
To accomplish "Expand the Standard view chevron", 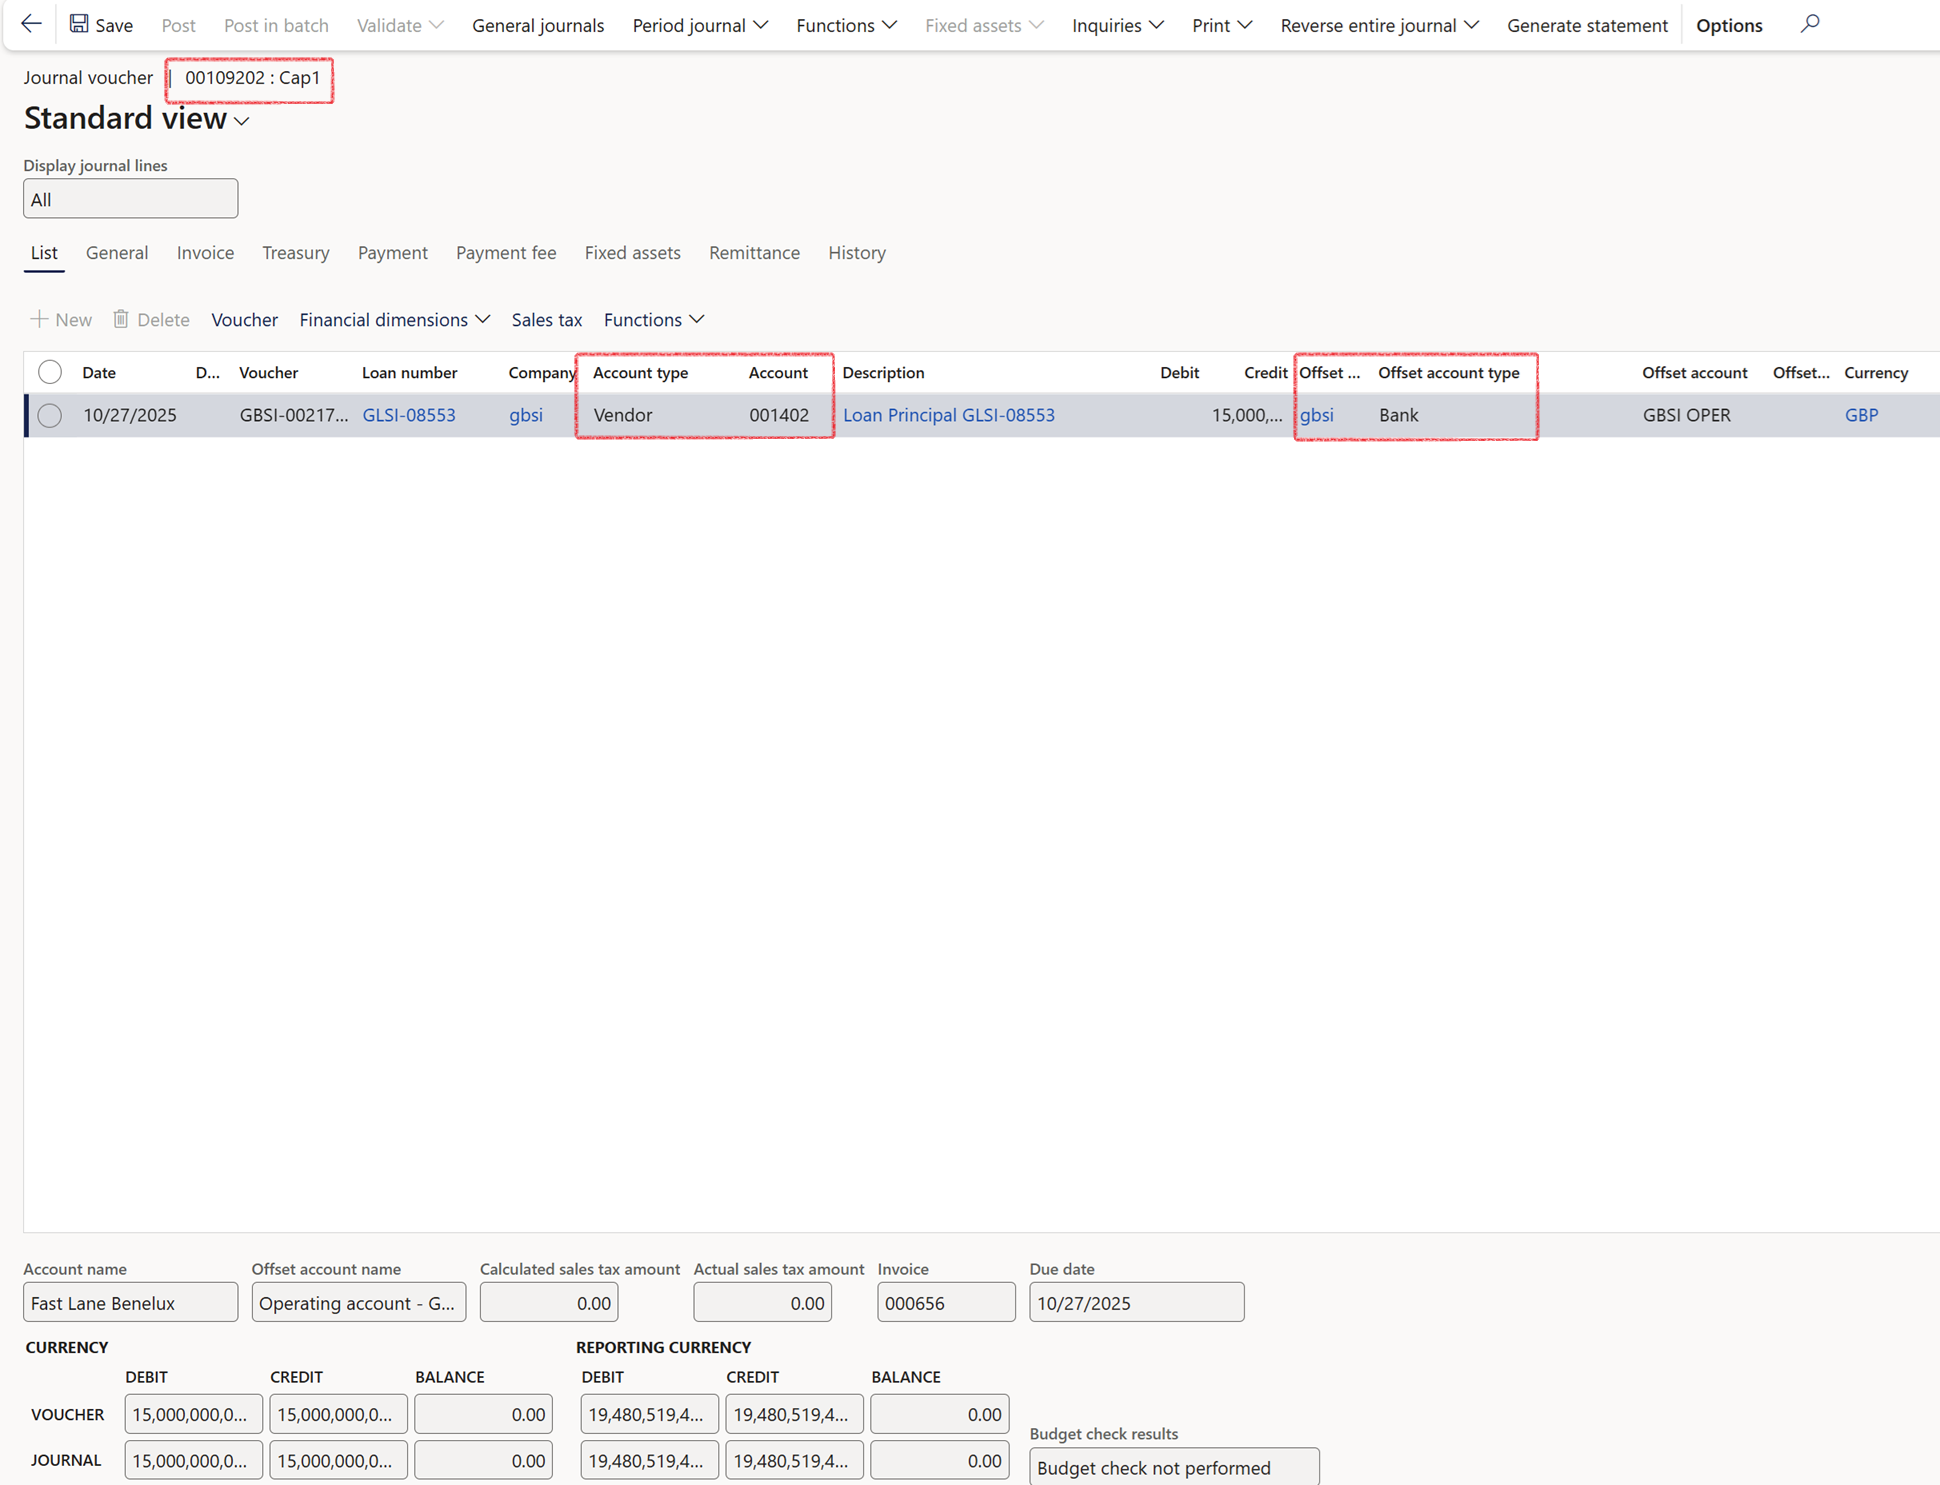I will point(242,121).
